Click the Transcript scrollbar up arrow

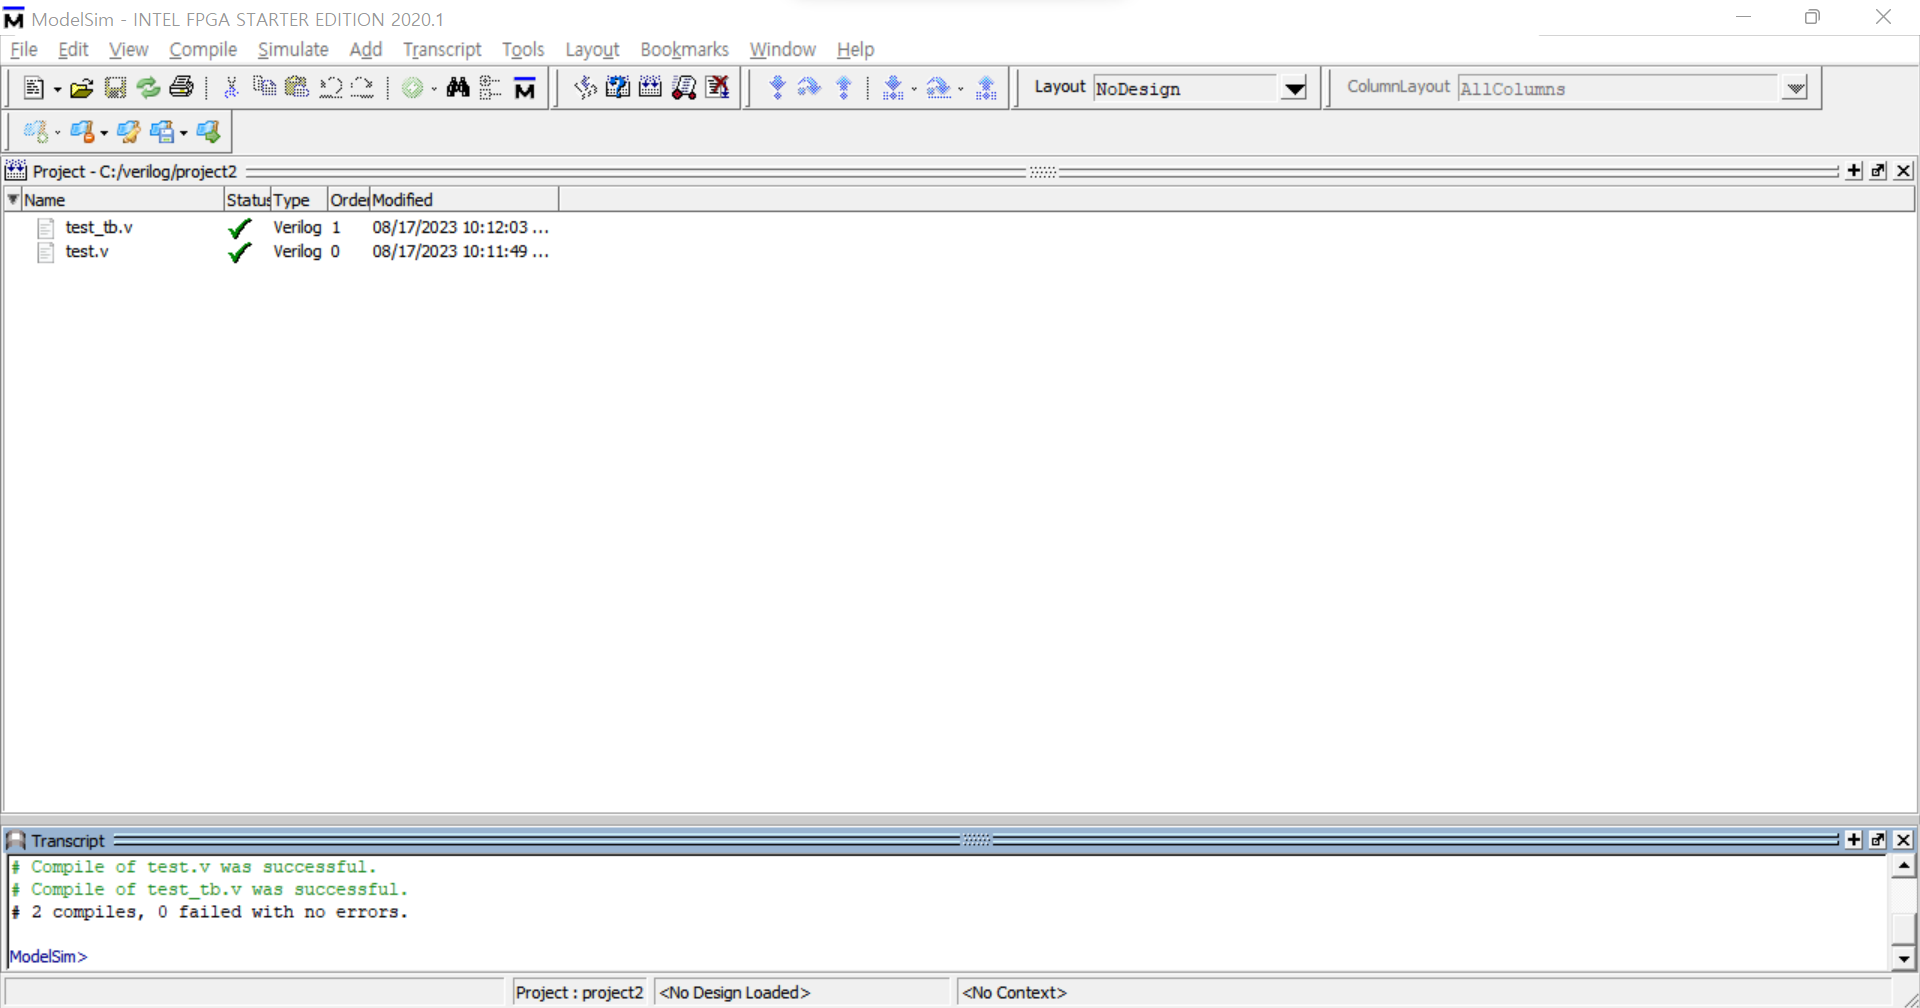1903,866
